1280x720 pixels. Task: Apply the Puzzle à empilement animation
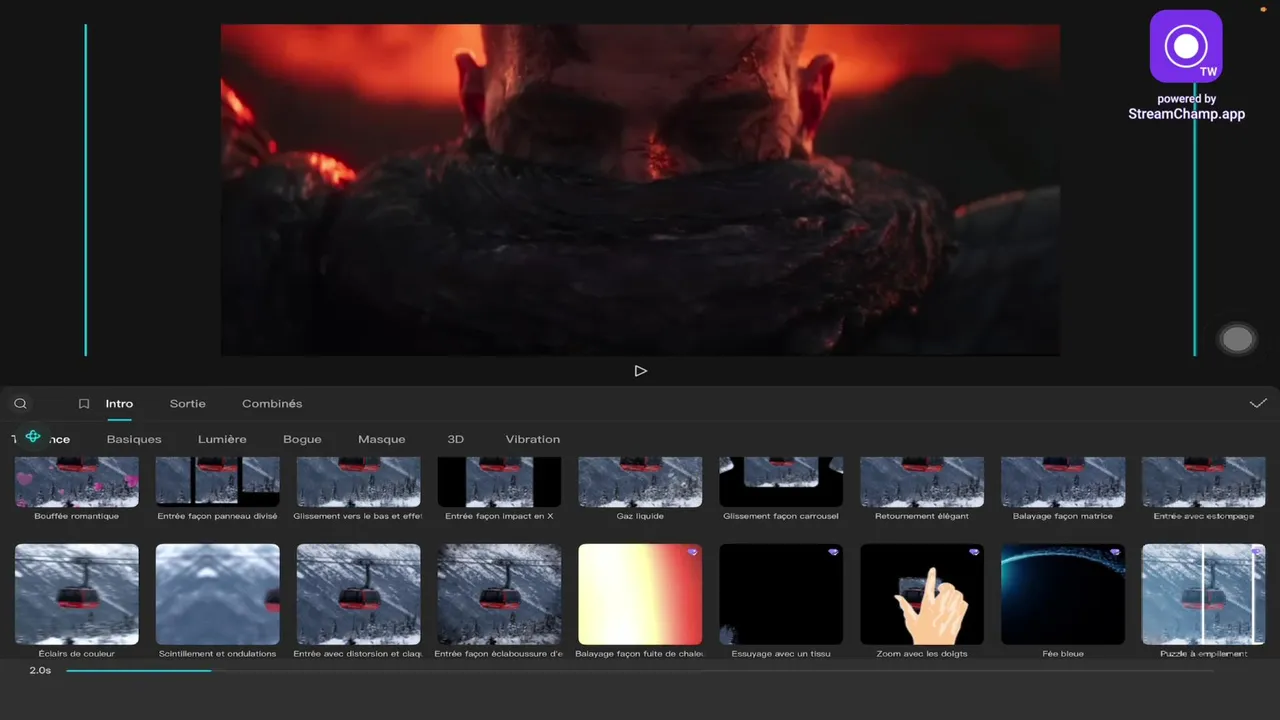click(1204, 594)
